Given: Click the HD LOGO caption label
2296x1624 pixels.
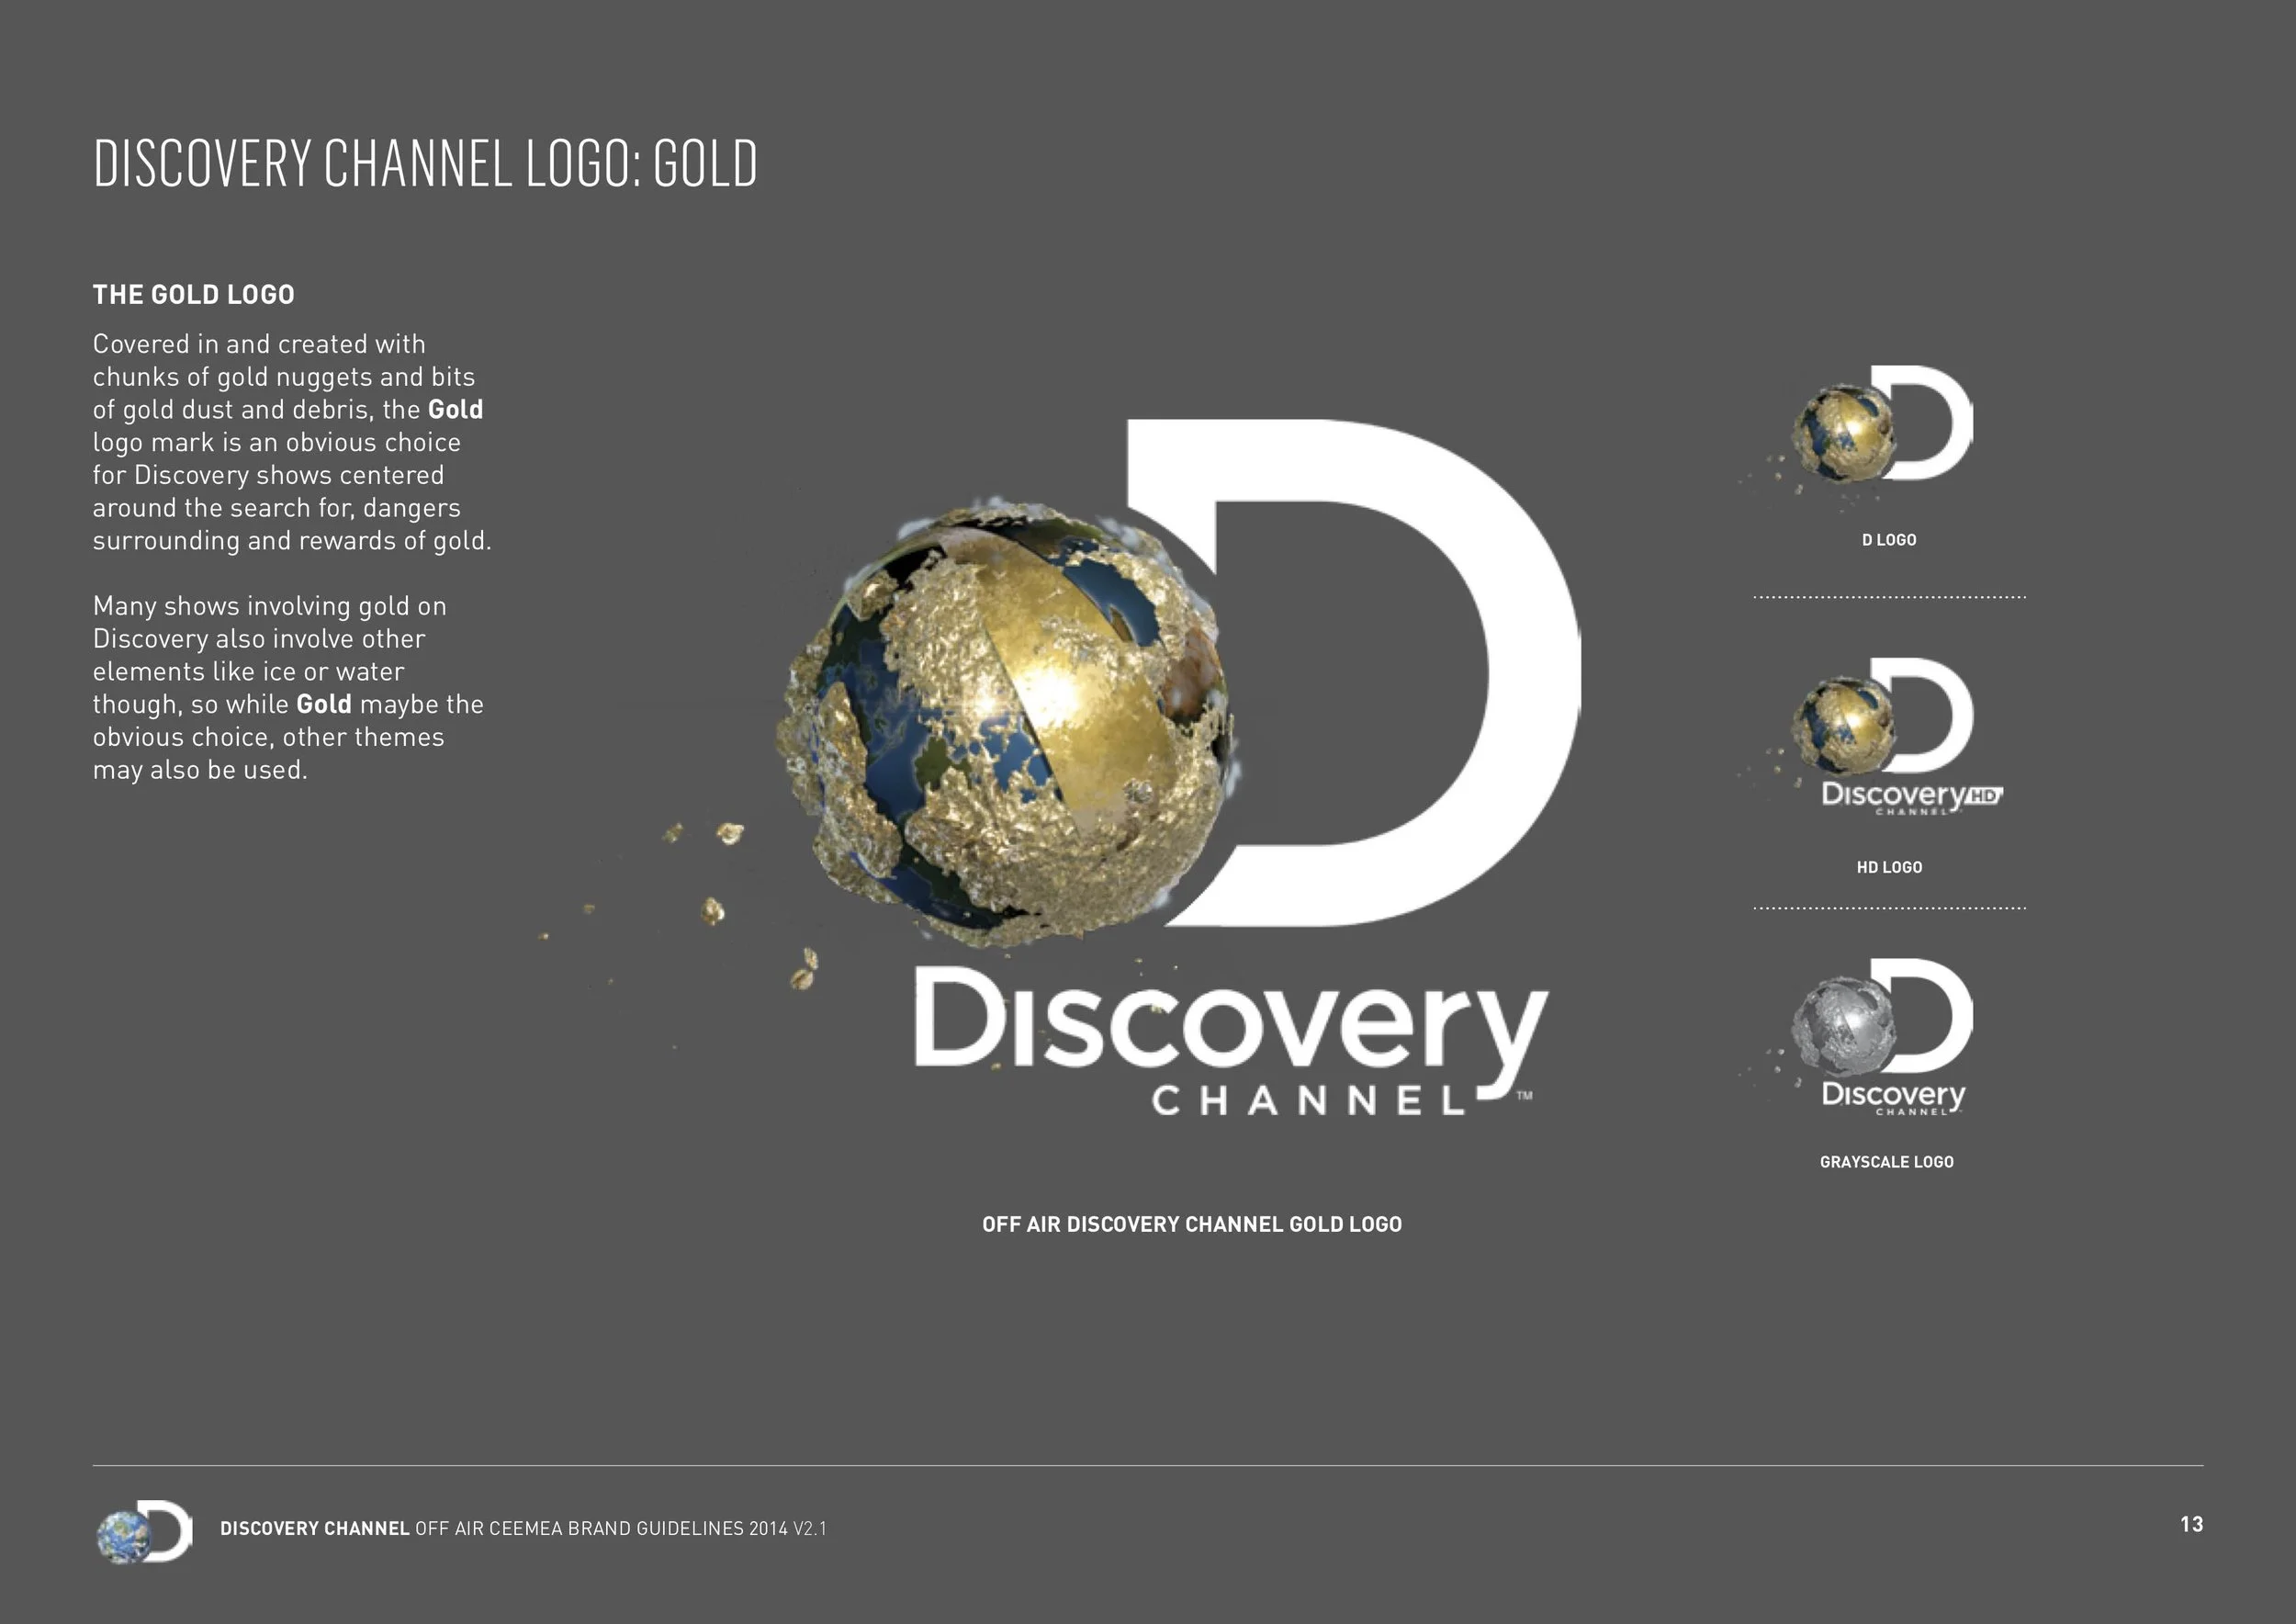Looking at the screenshot, I should [1889, 867].
